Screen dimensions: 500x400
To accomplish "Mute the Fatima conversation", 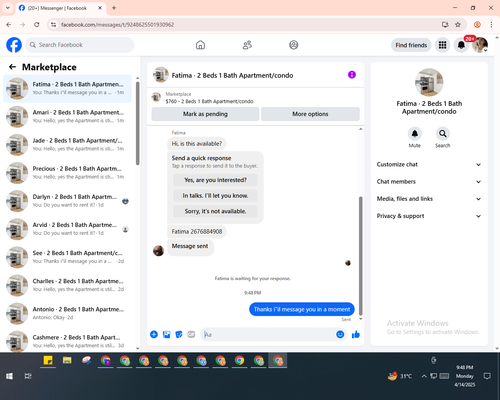I will (x=415, y=134).
